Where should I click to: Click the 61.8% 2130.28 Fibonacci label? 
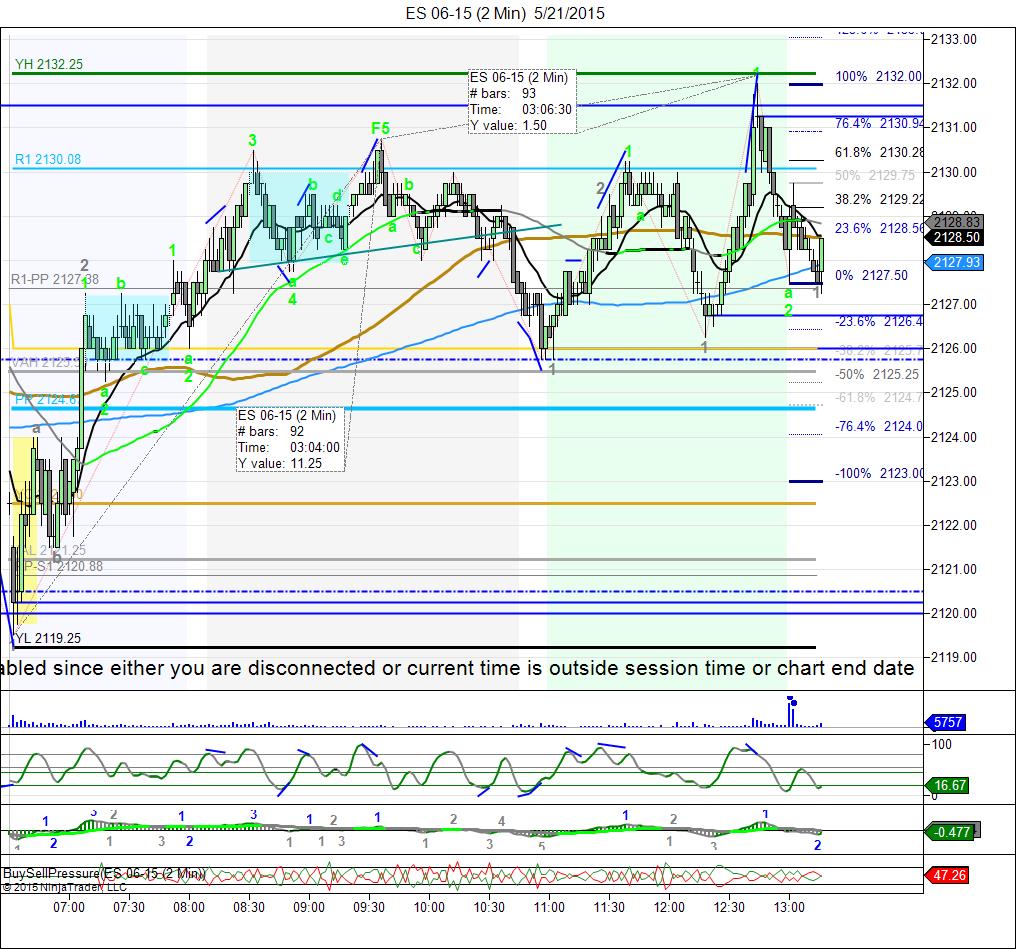point(878,152)
